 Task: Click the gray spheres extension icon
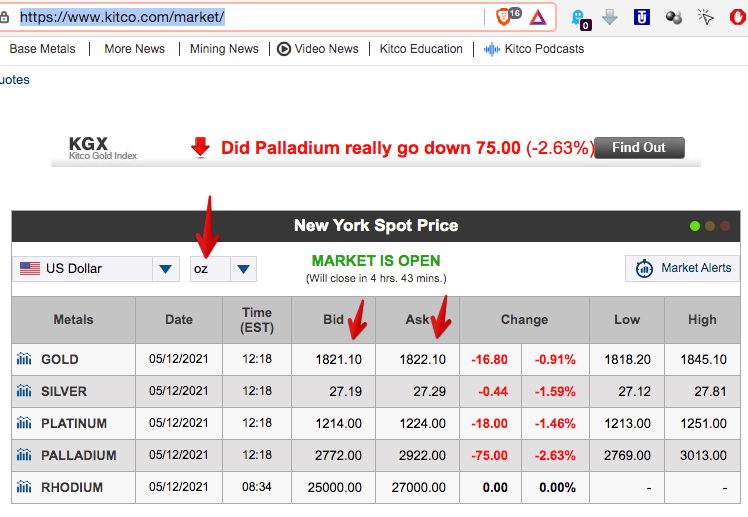click(x=674, y=18)
